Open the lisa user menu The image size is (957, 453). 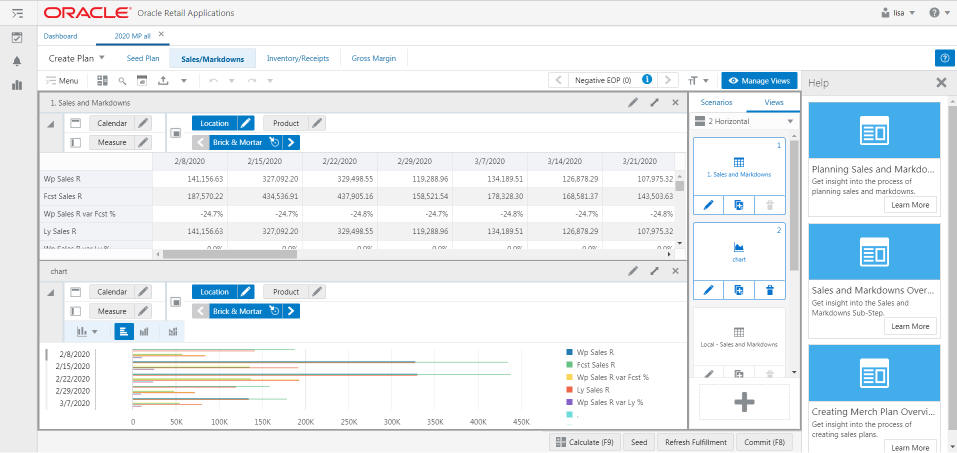coord(899,13)
